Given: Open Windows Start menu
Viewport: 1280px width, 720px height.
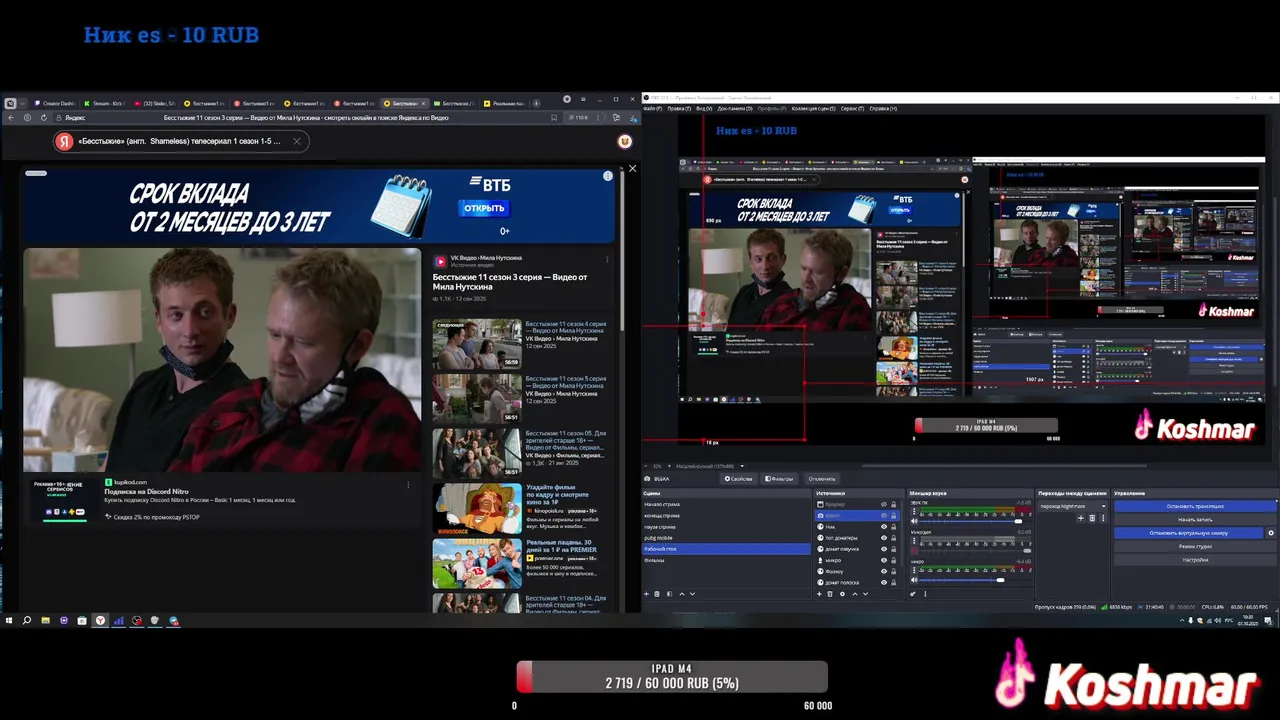Looking at the screenshot, I should pyautogui.click(x=9, y=620).
